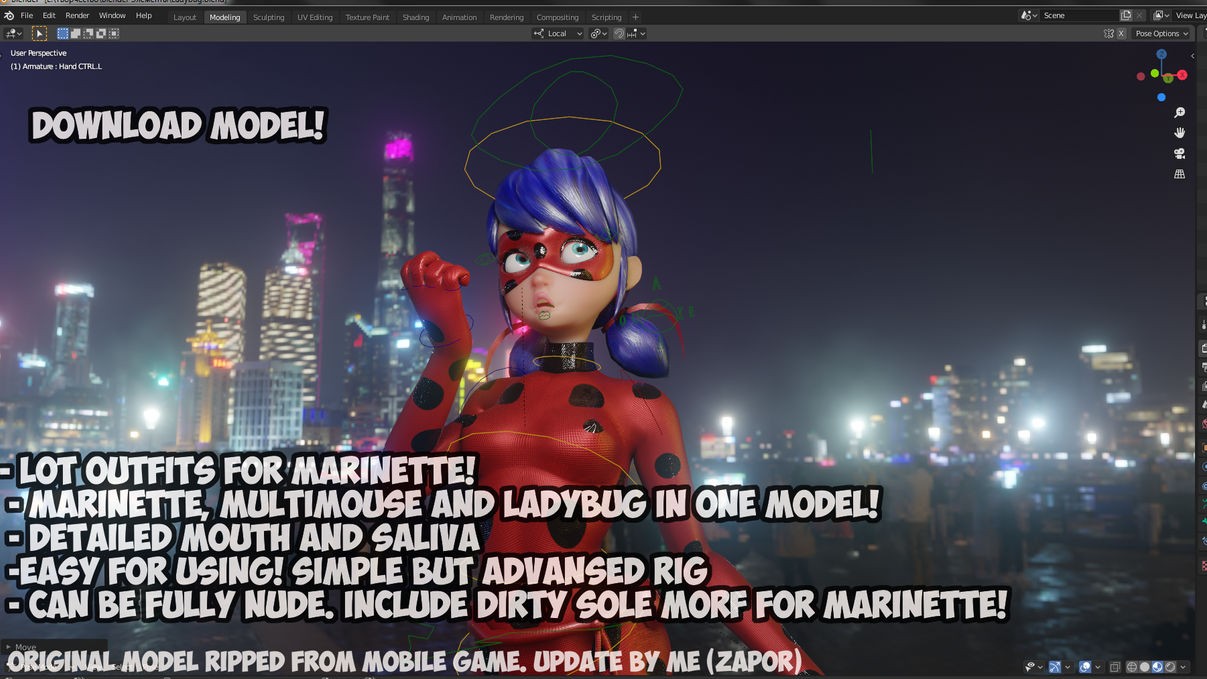Screen dimensions: 1207x679
Task: Switch to the Sculpting workspace tab
Action: pos(268,17)
